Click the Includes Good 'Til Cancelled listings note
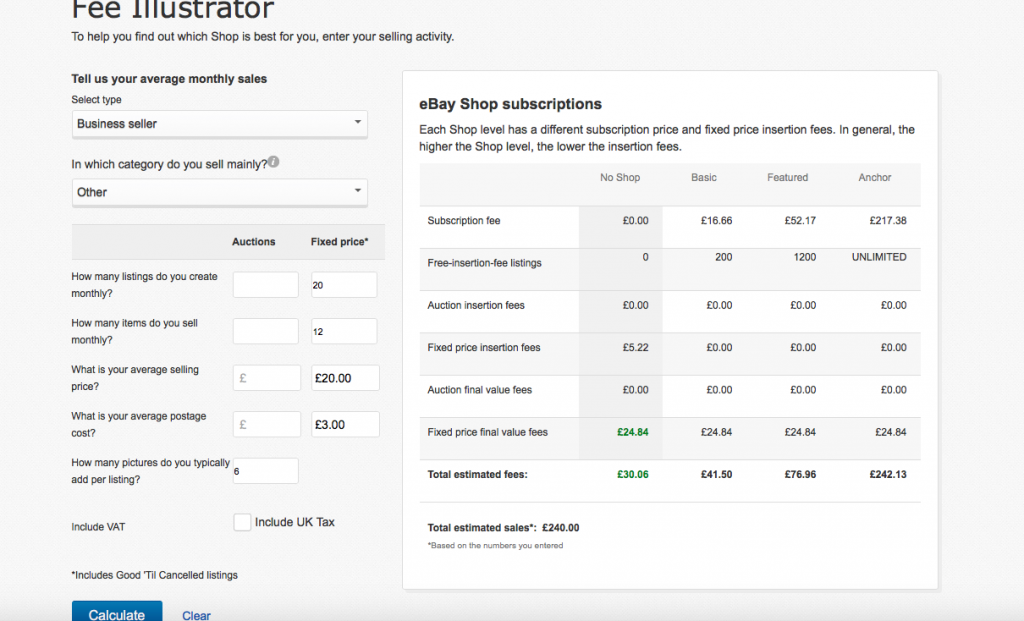This screenshot has height=621, width=1024. pos(154,575)
